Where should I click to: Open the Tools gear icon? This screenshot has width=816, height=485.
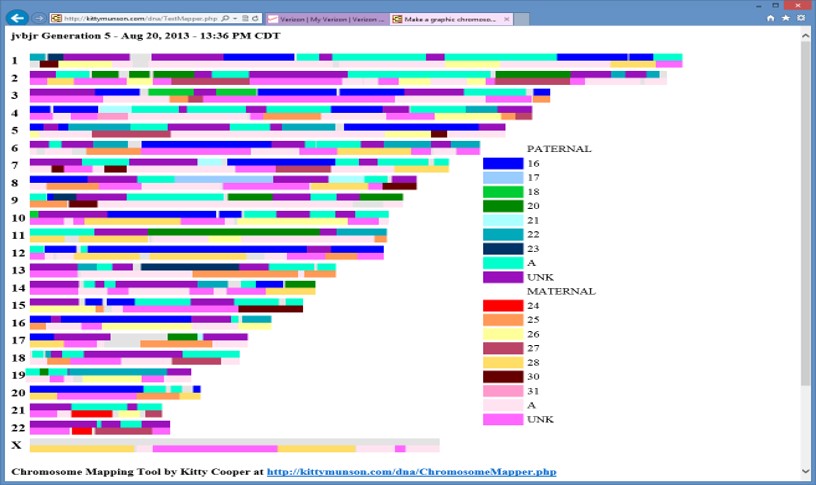pos(801,18)
